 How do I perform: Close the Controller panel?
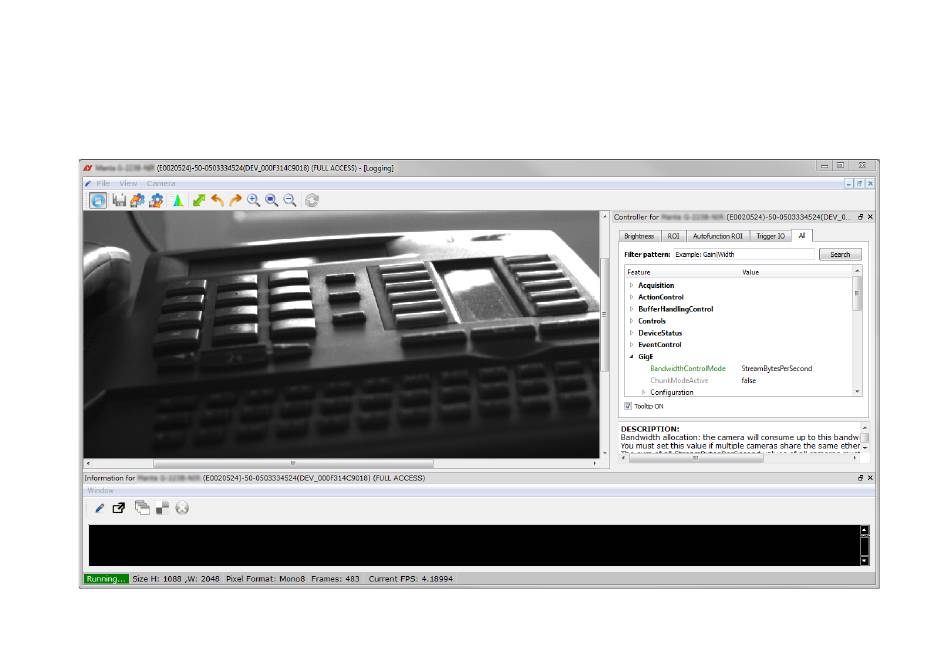[870, 217]
